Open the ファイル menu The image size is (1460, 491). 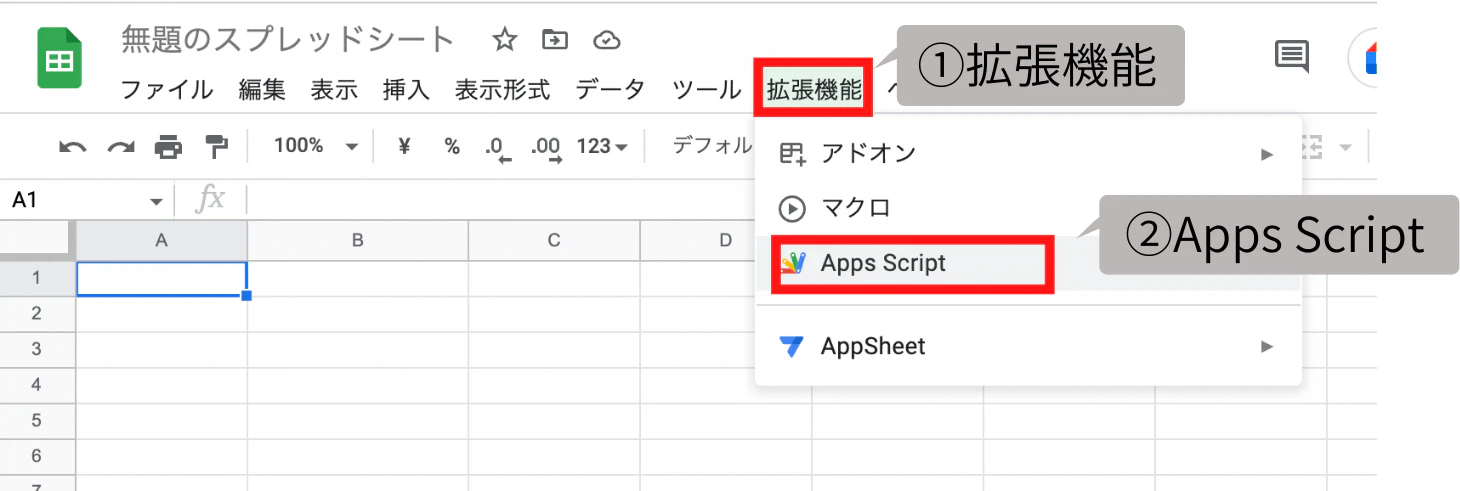167,90
